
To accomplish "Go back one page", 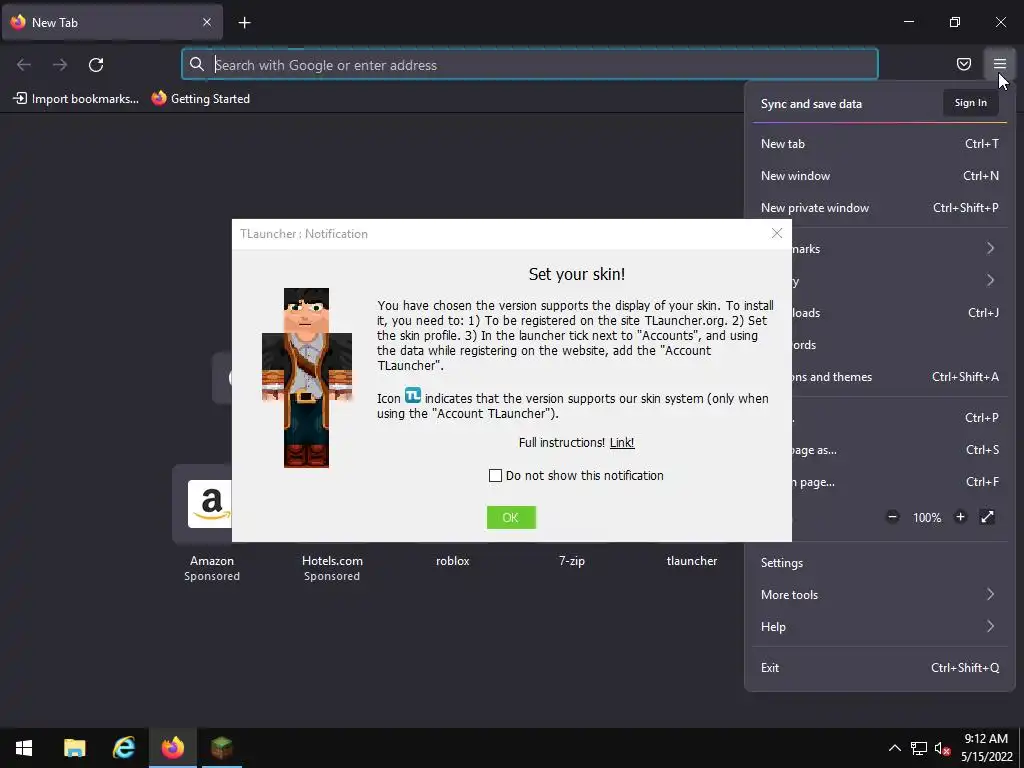I will (24, 65).
